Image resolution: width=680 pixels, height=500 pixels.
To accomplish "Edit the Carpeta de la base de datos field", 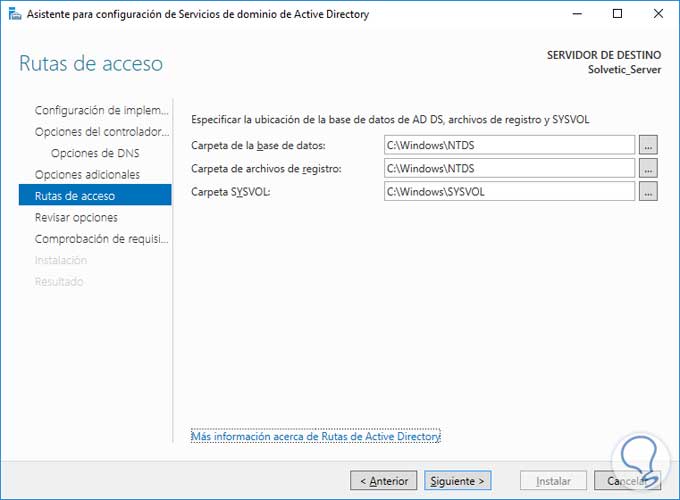I will tap(509, 145).
